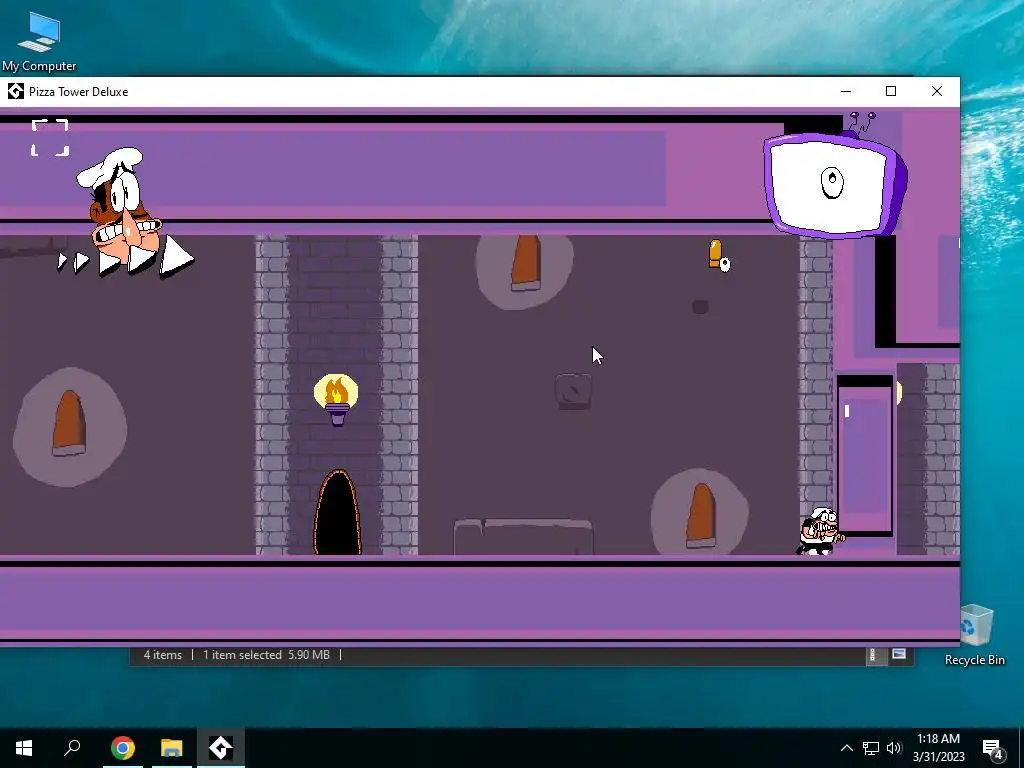
Task: Open File Explorer from the taskbar
Action: [x=172, y=748]
